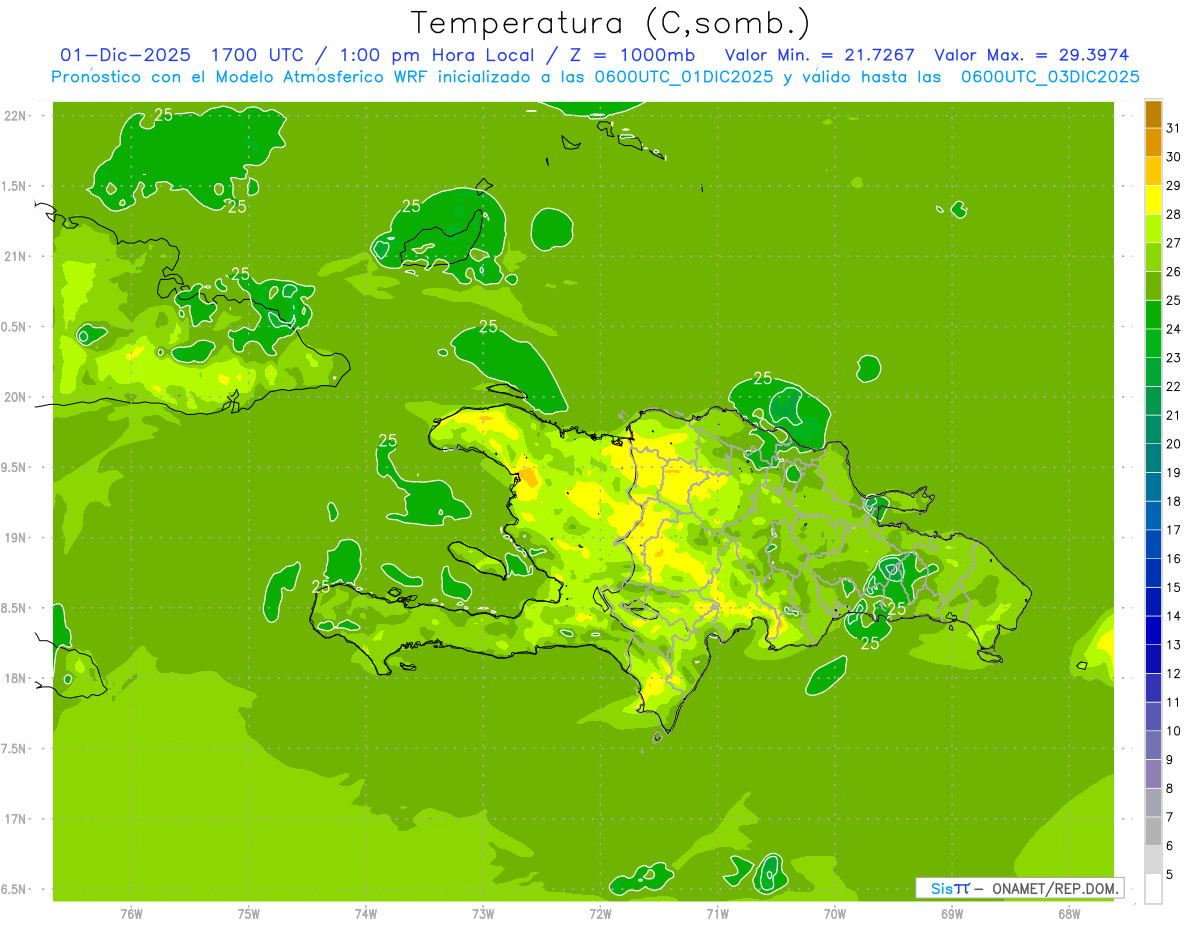Click the '22N' latitude label
The width and height of the screenshot is (1200, 927).
[16, 116]
